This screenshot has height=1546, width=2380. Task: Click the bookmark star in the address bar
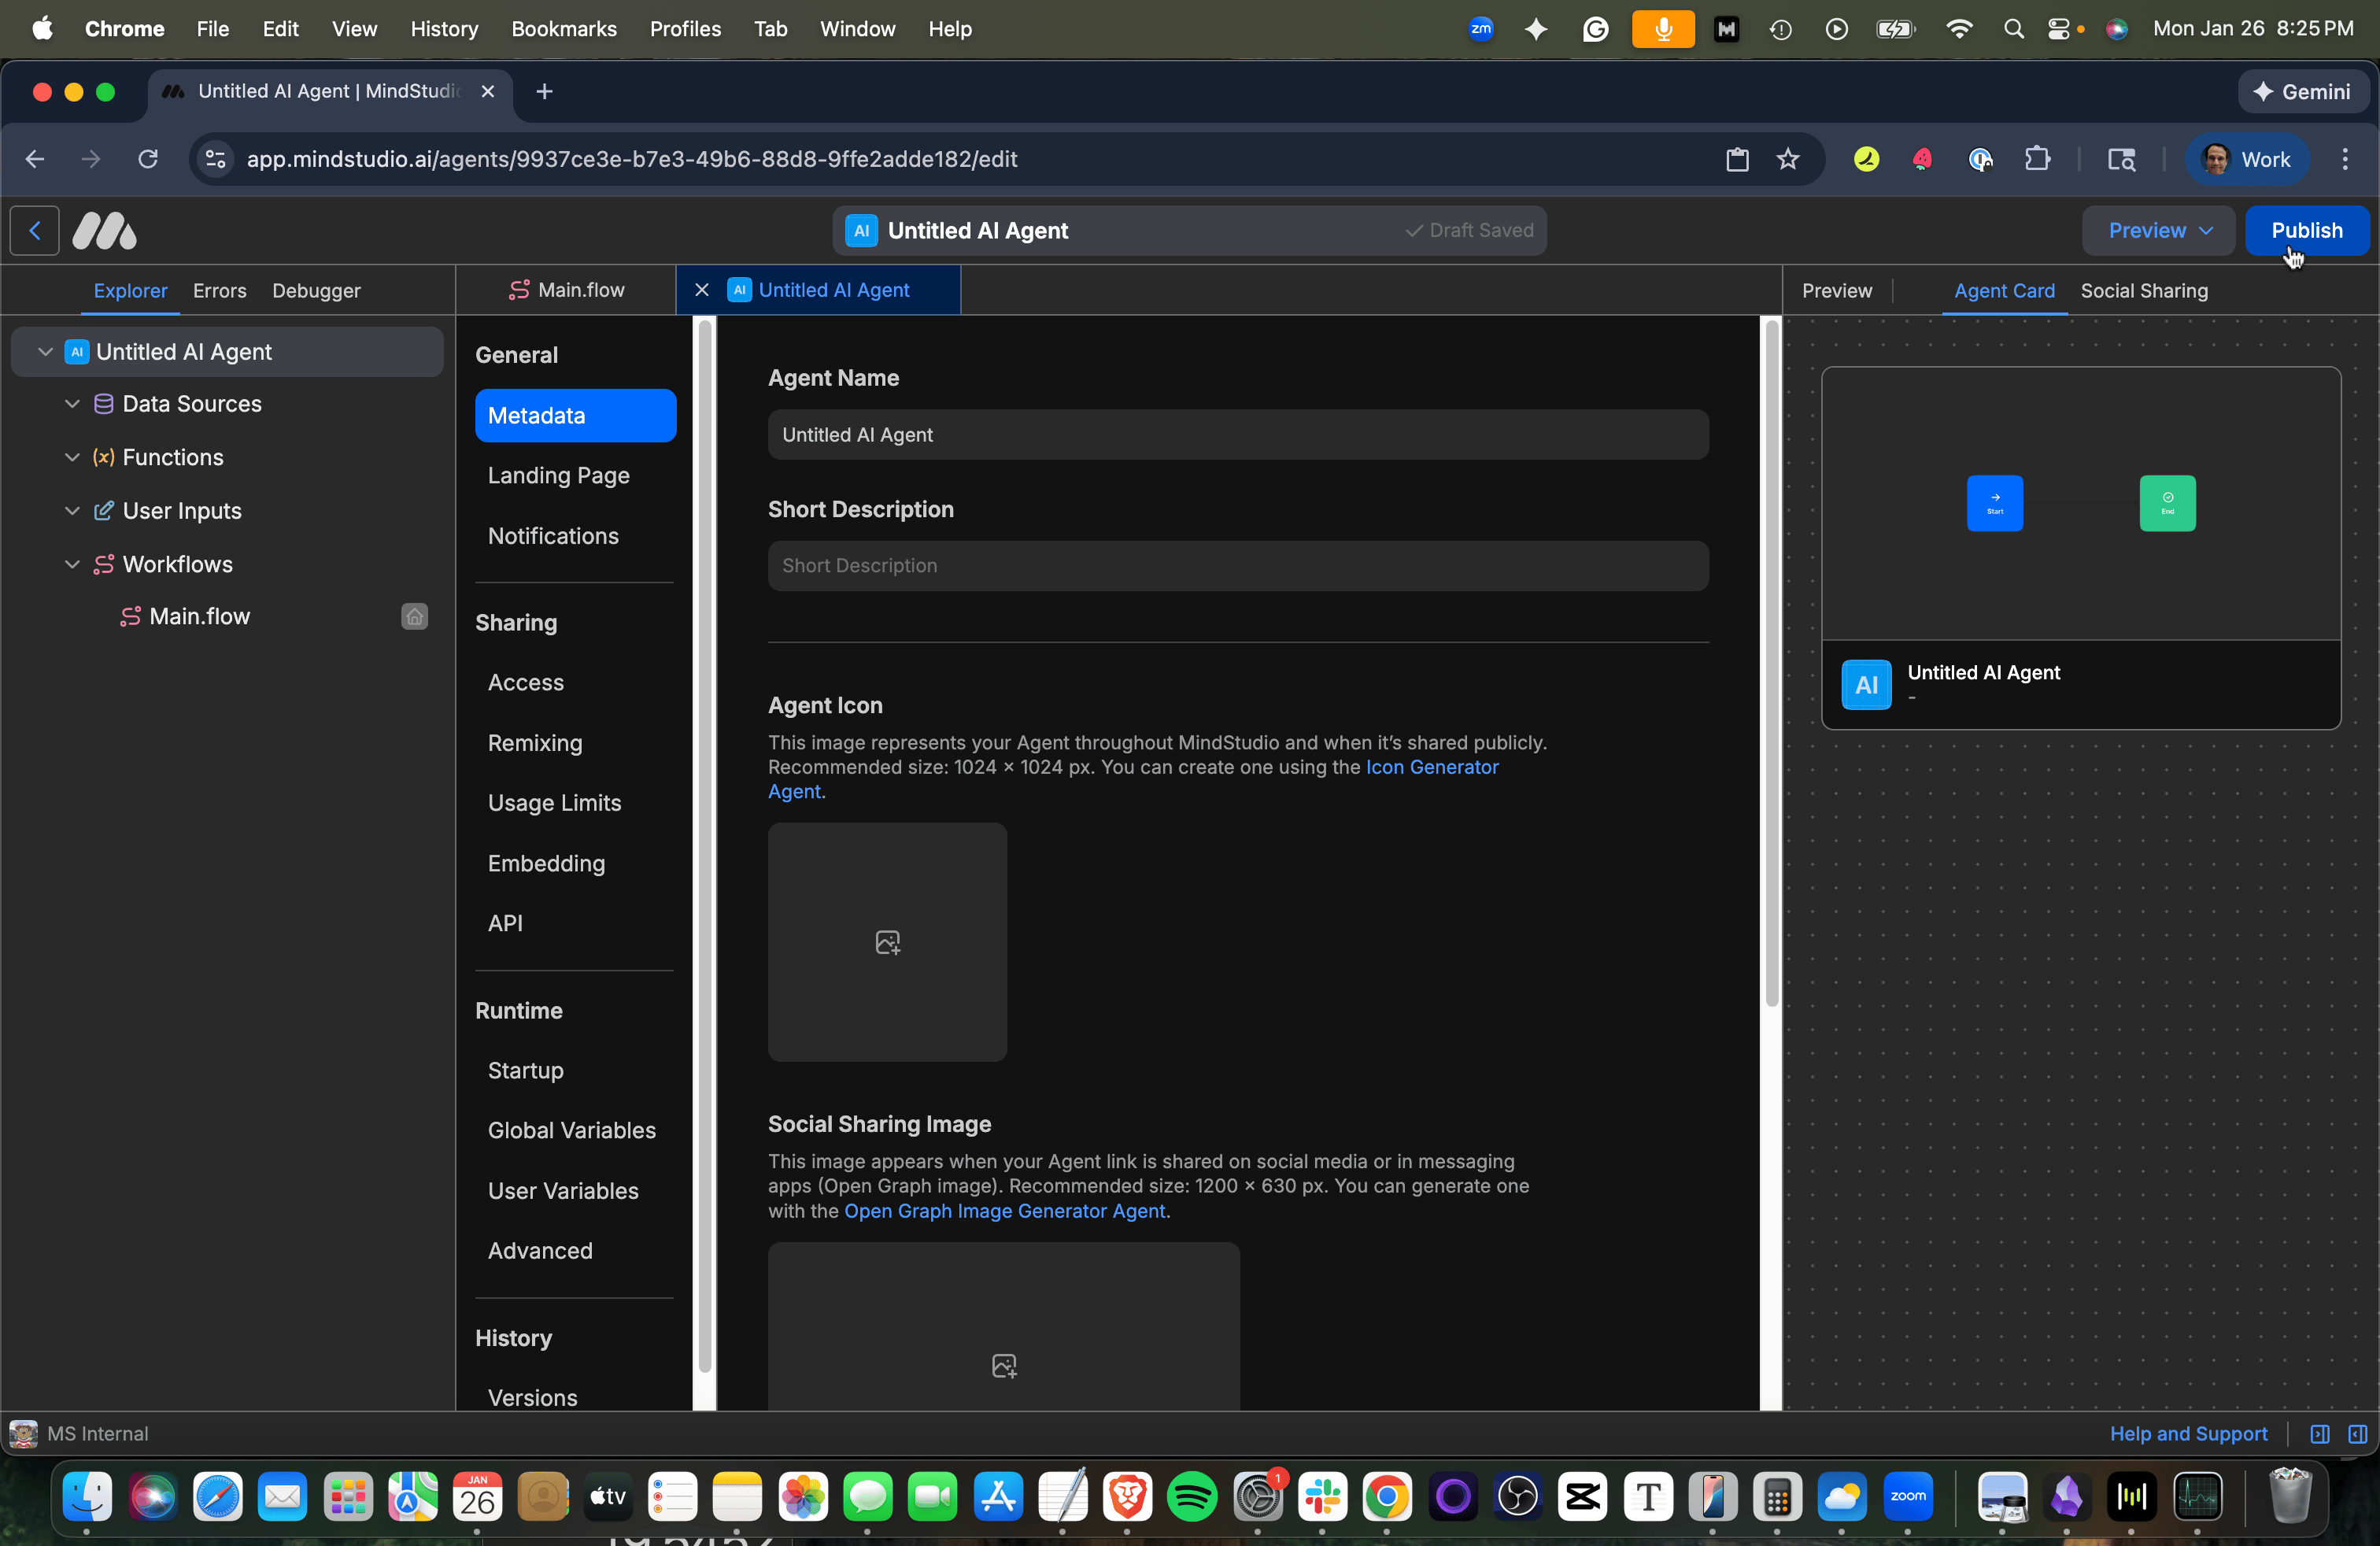(x=1787, y=159)
